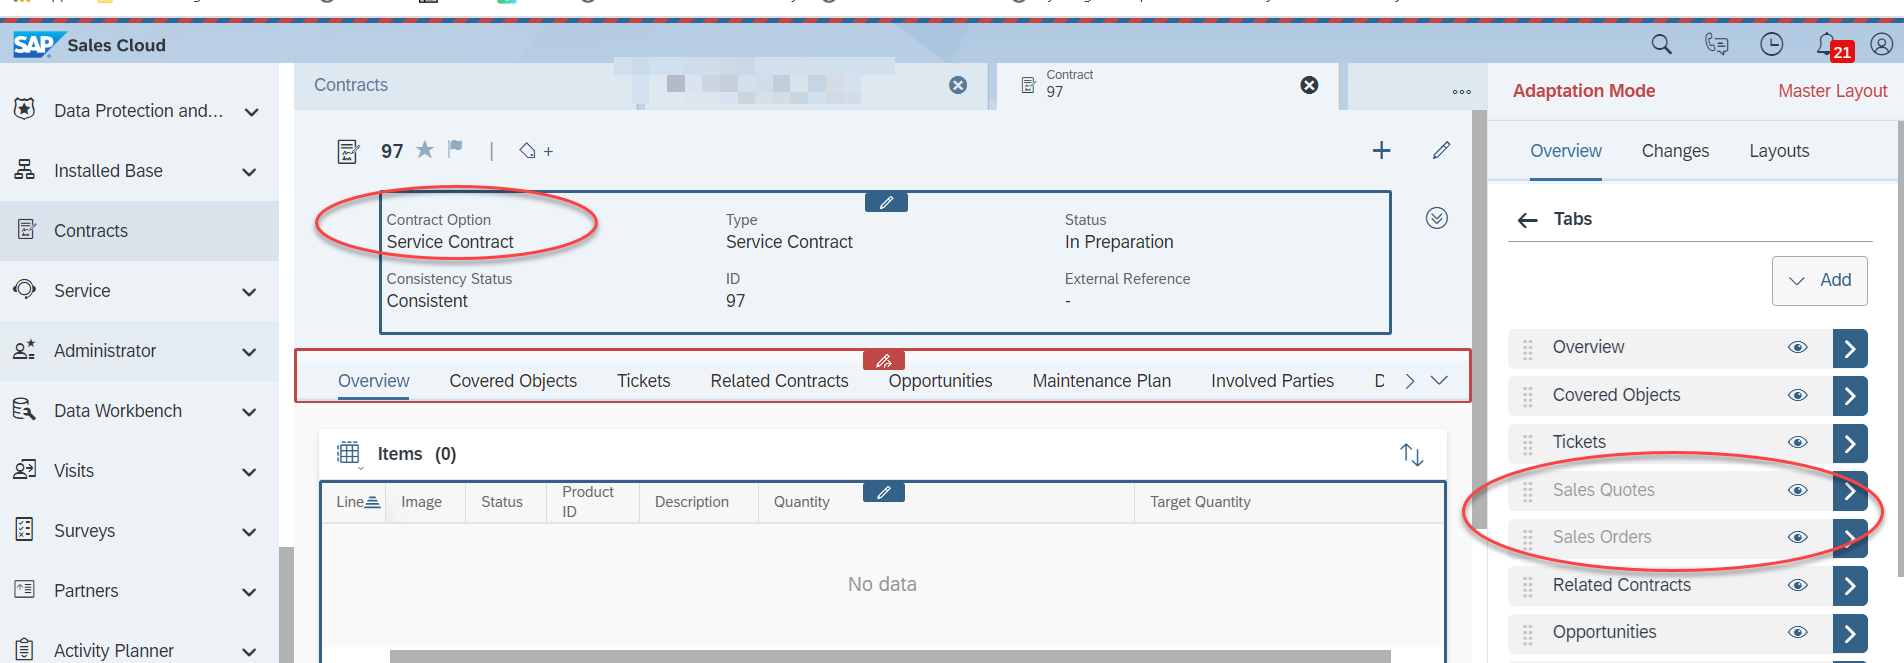Open Overview tab details arrow in adaptation panel
The height and width of the screenshot is (663, 1904).
pyautogui.click(x=1850, y=348)
